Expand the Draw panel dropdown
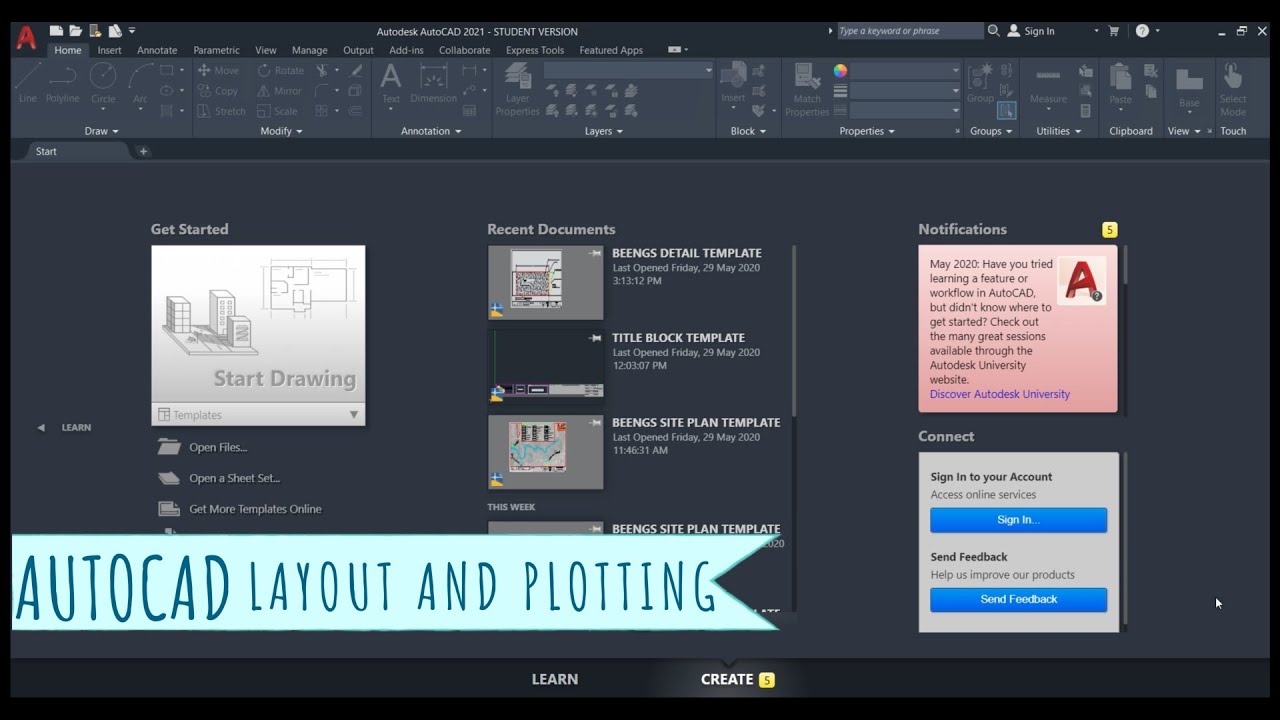 pyautogui.click(x=102, y=131)
